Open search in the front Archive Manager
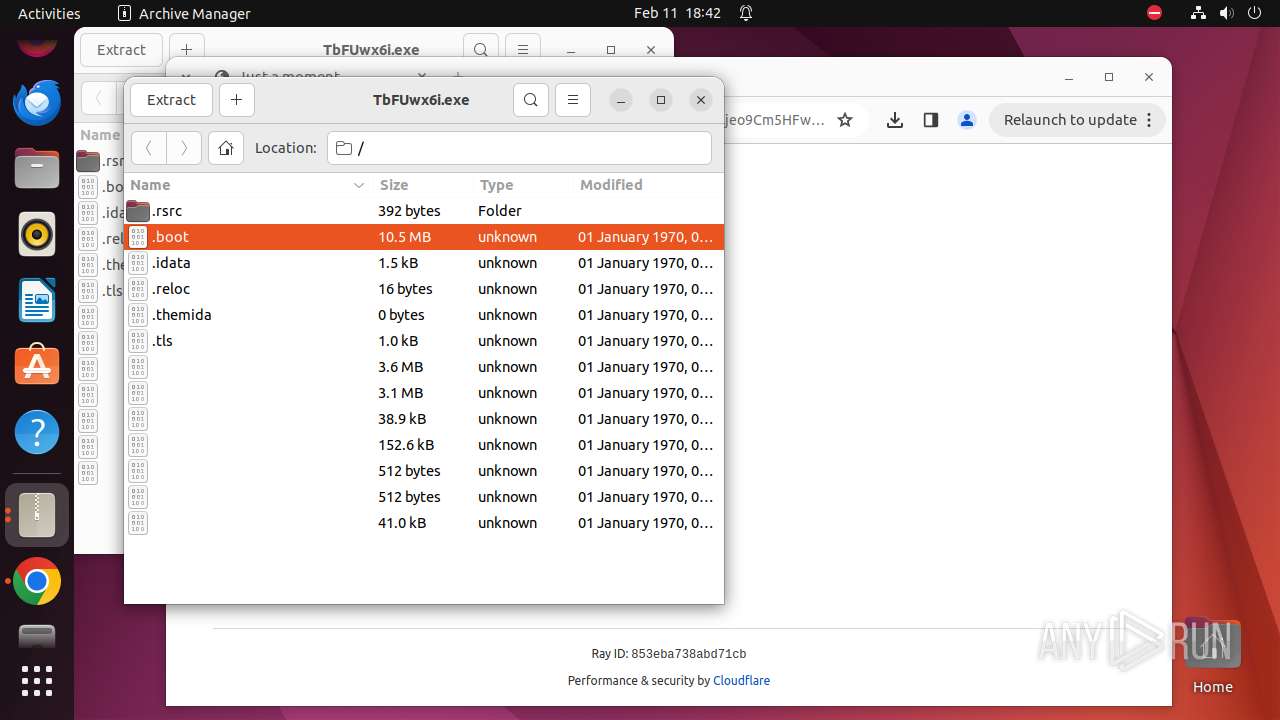 pyautogui.click(x=531, y=100)
